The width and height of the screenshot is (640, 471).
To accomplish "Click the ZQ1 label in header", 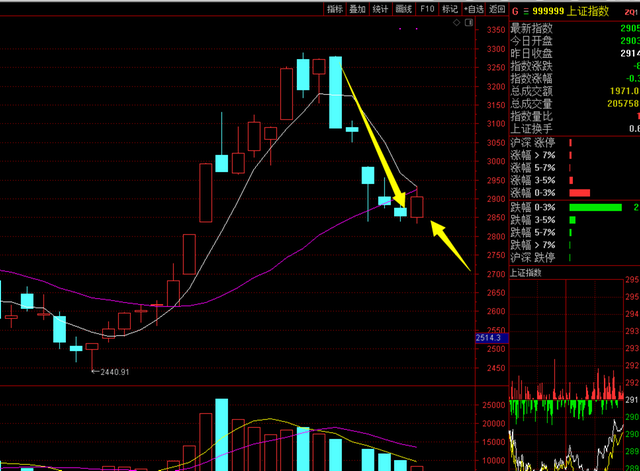I will (x=631, y=12).
